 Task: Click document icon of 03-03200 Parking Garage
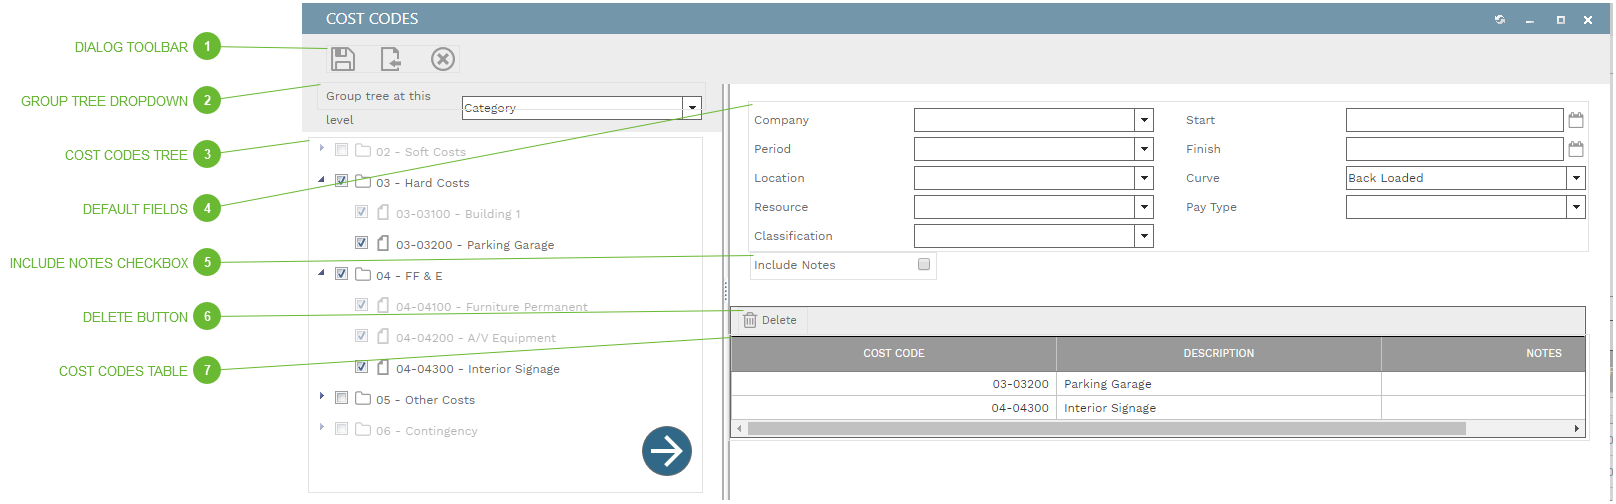tap(383, 243)
